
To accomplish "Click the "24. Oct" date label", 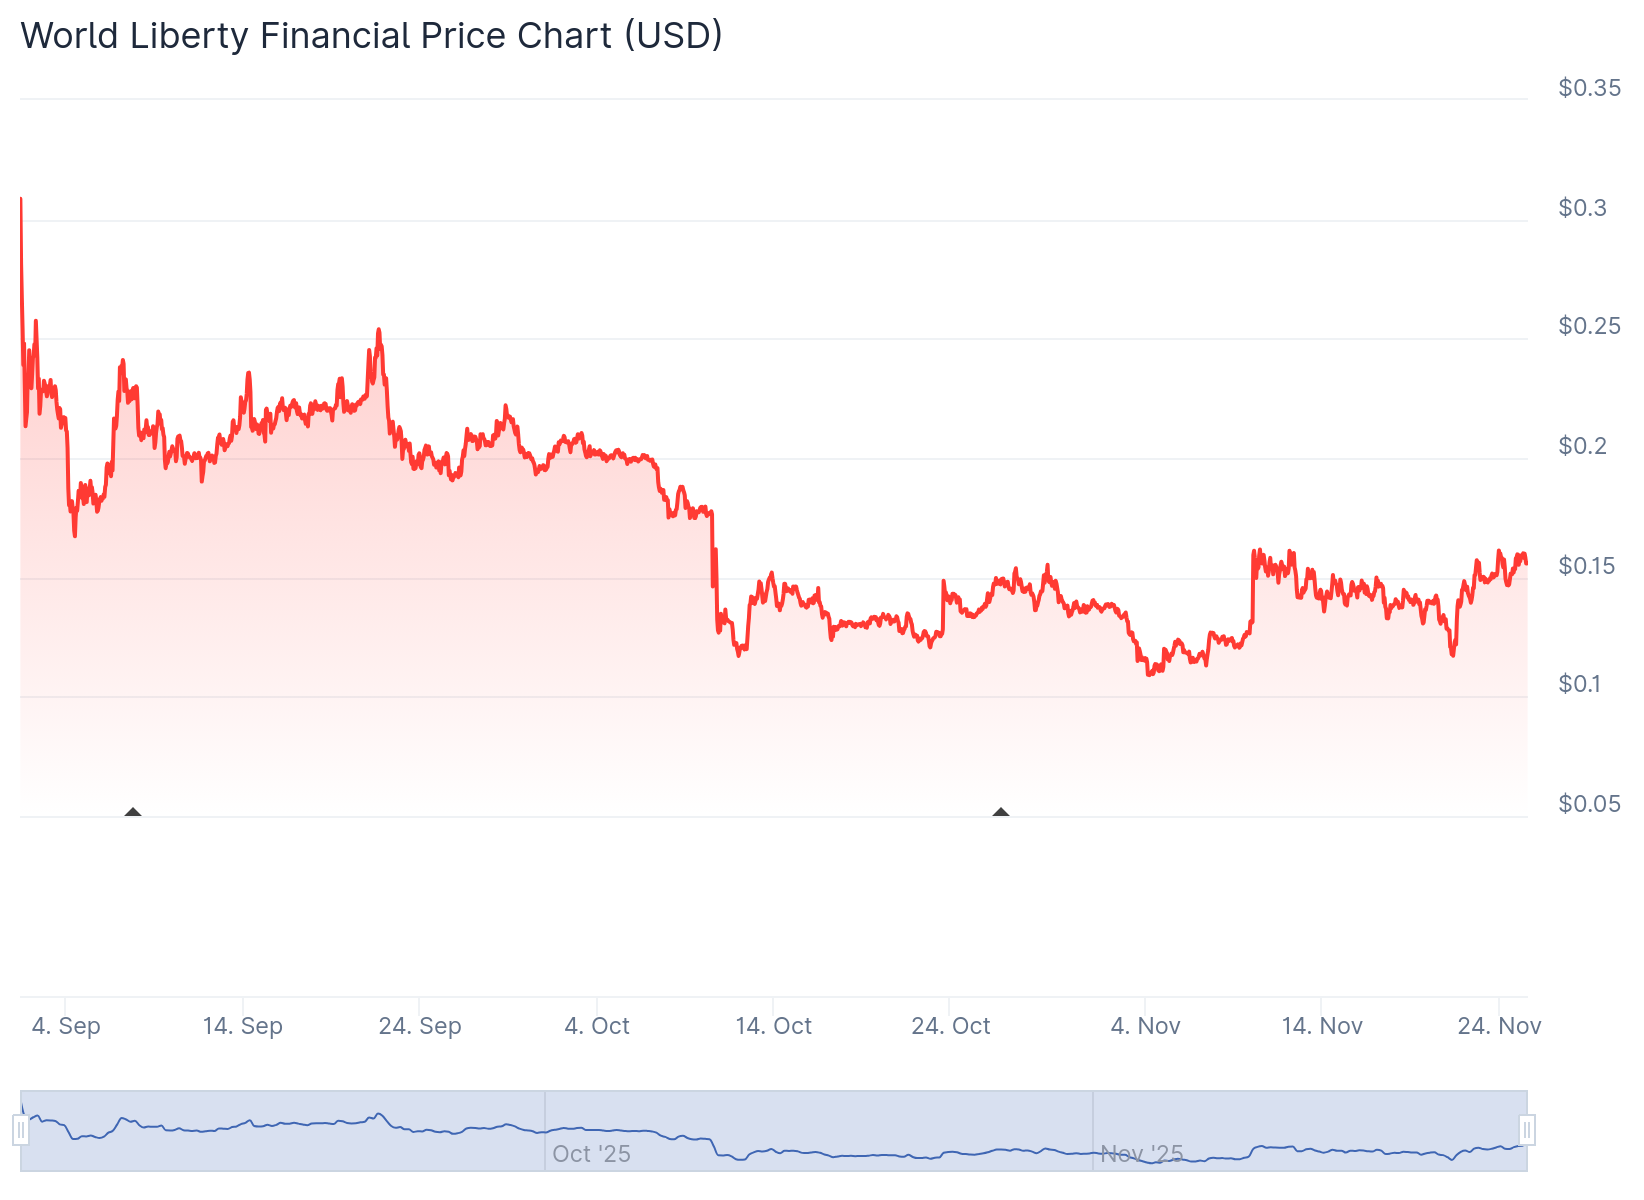I will pyautogui.click(x=951, y=1026).
